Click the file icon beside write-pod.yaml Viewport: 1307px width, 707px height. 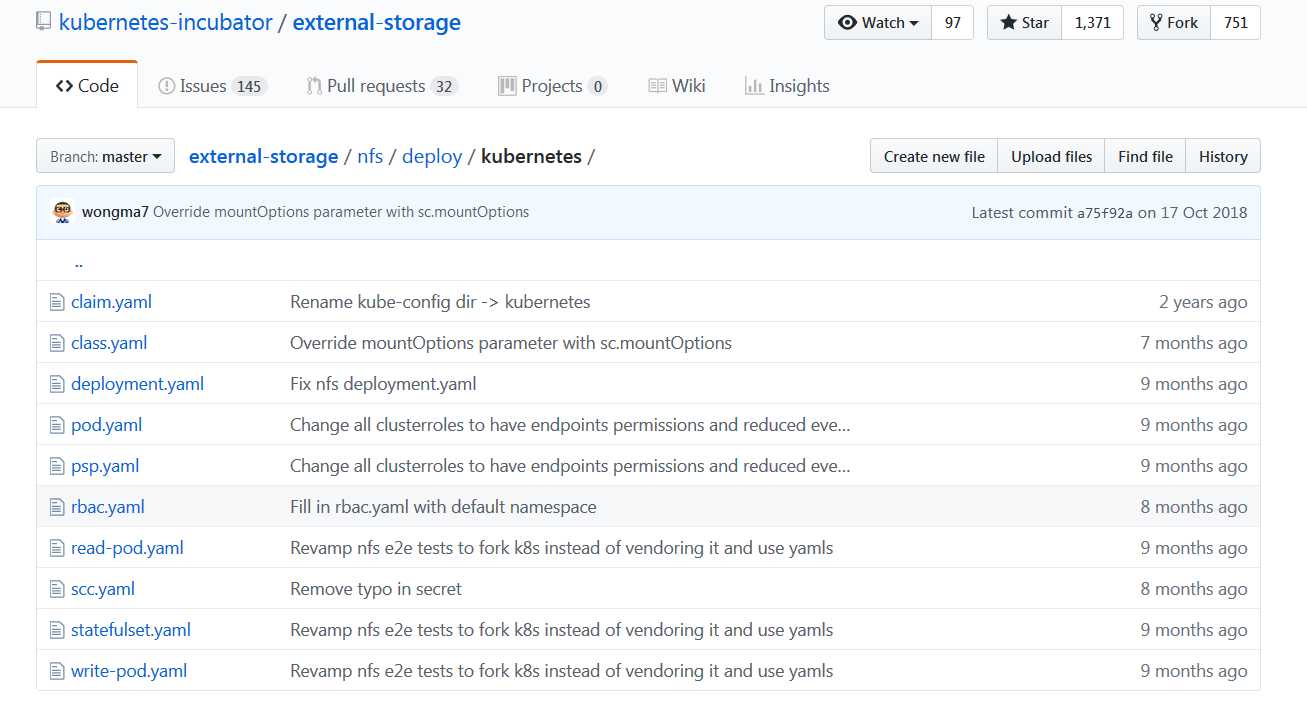pos(57,671)
